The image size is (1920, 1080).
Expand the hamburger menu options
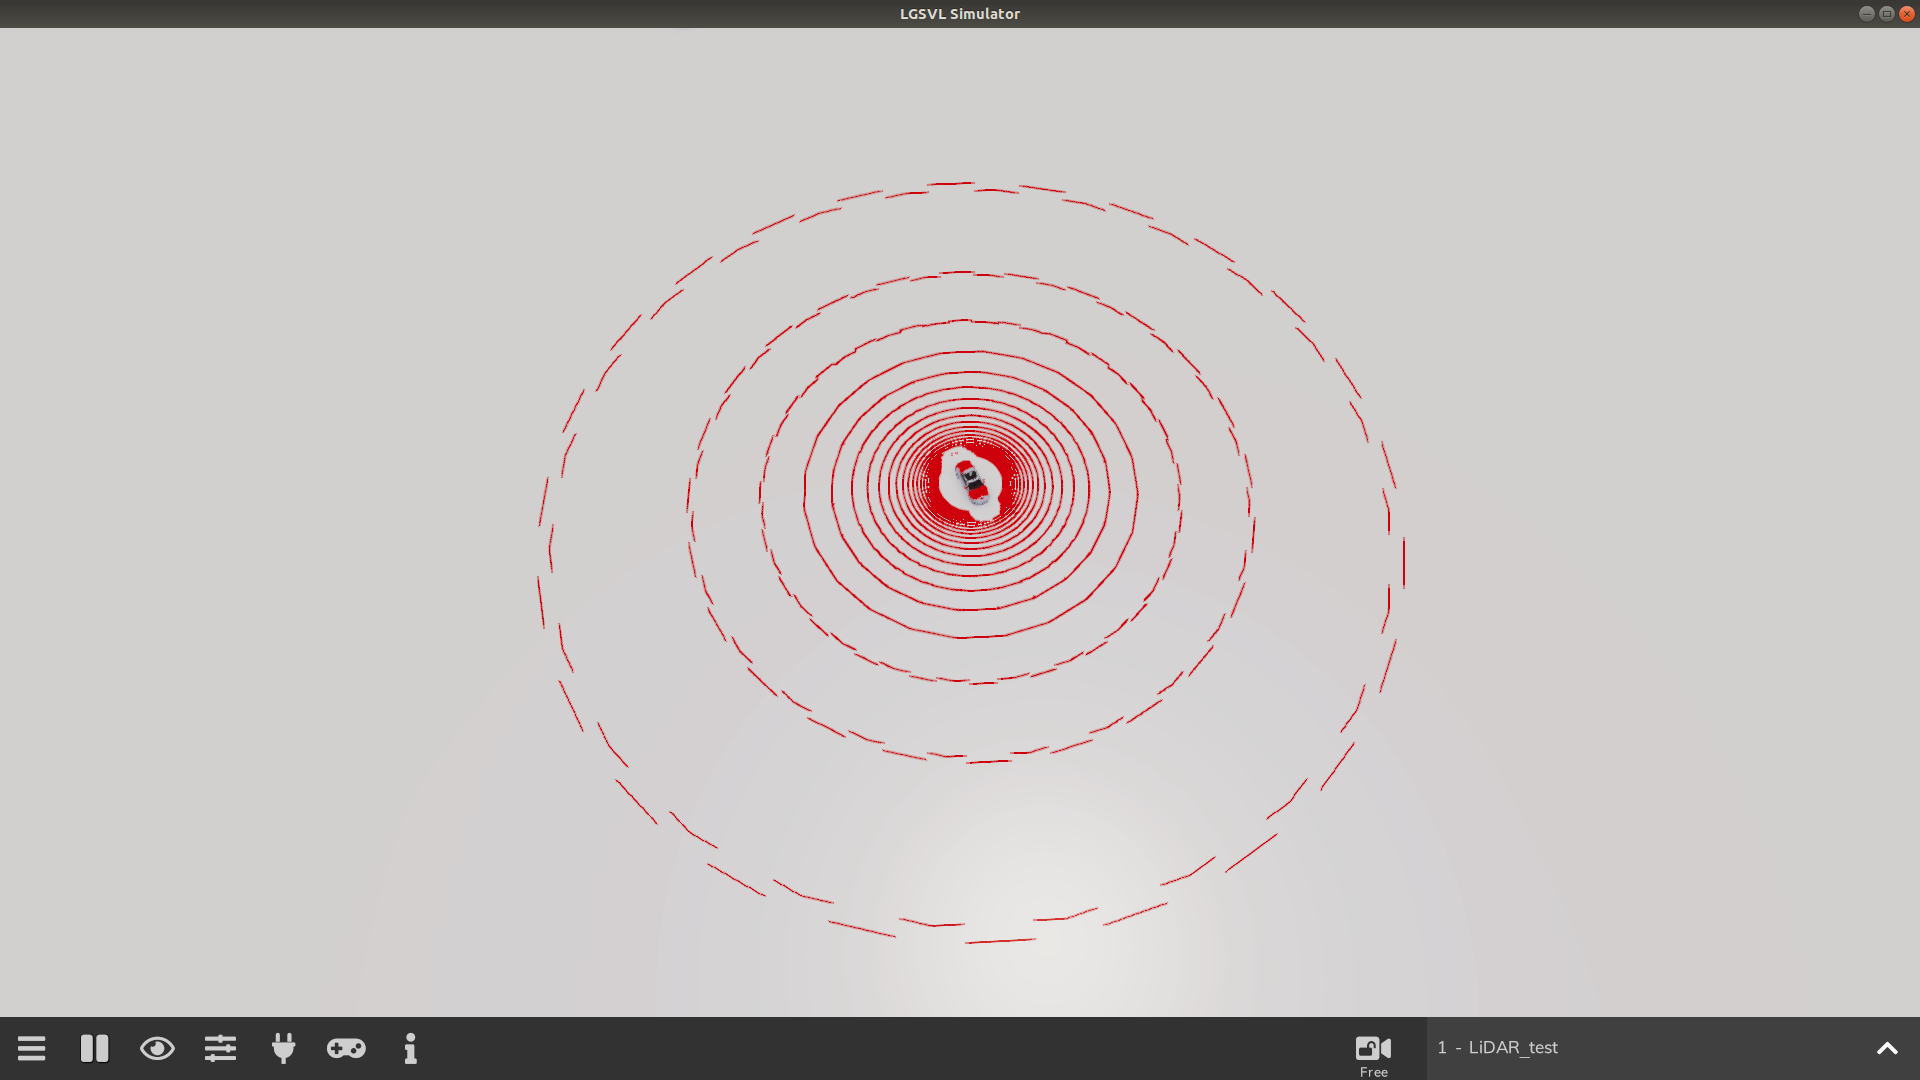tap(31, 1048)
